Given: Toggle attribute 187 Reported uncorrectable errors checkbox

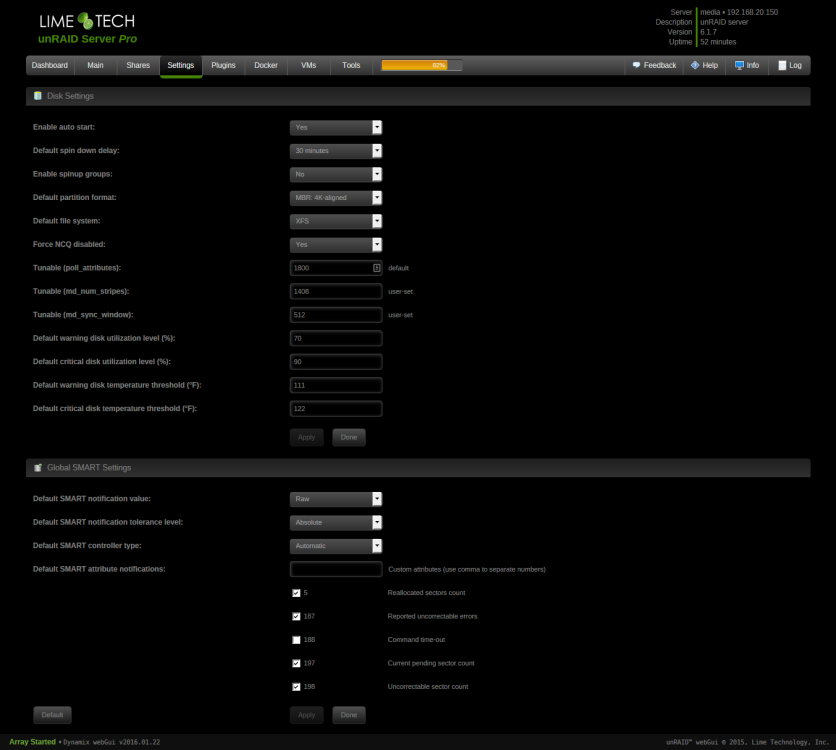Looking at the screenshot, I should point(296,616).
